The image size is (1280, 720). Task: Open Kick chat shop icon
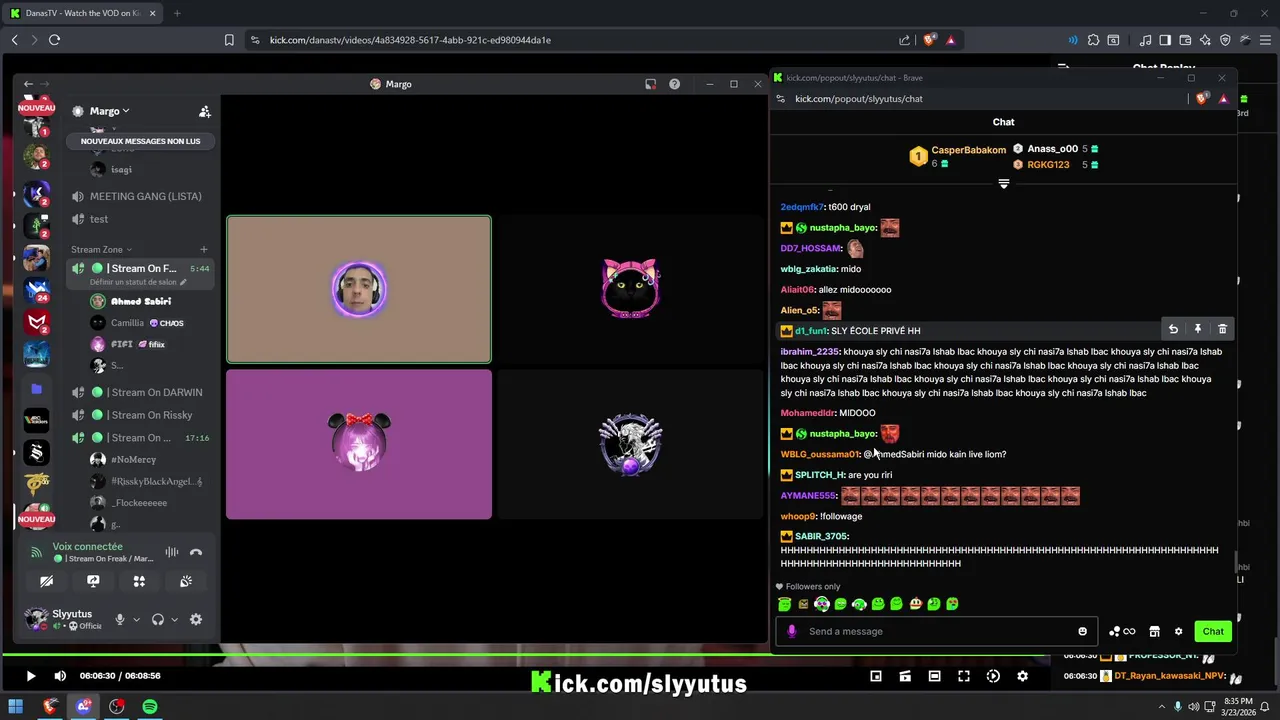pyautogui.click(x=1154, y=631)
